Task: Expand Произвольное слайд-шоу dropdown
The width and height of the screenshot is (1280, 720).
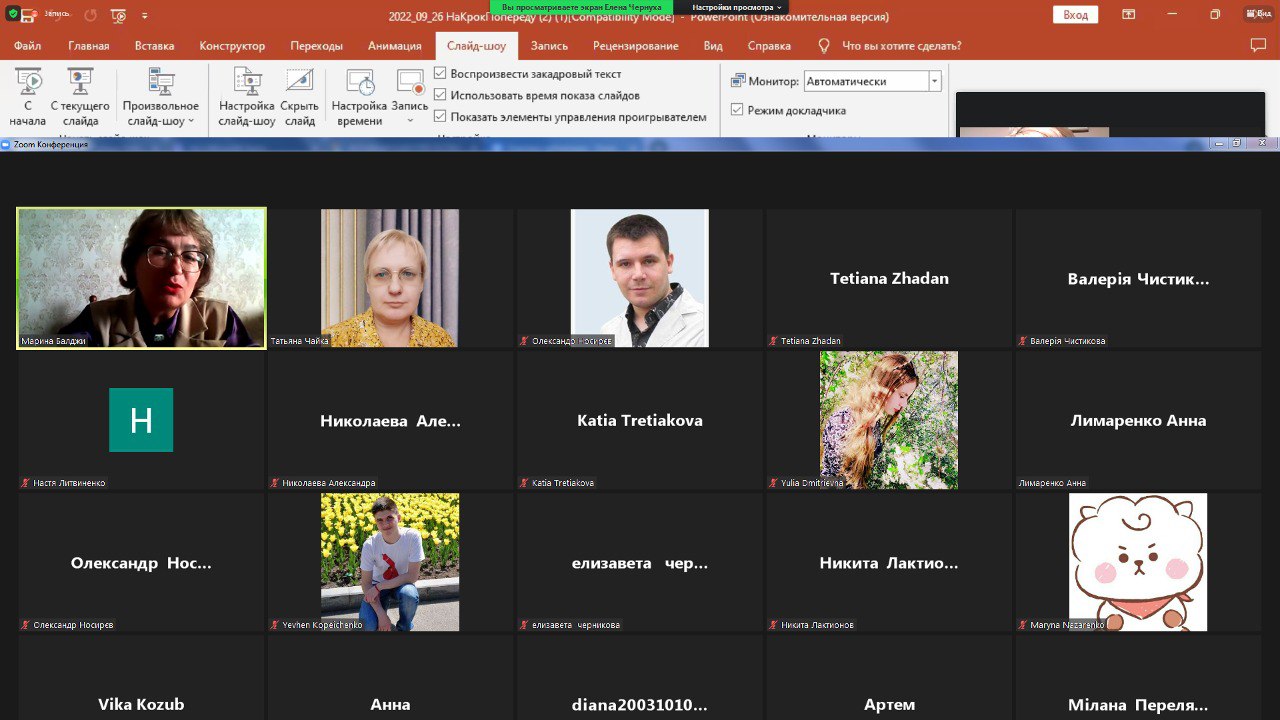Action: click(x=161, y=113)
